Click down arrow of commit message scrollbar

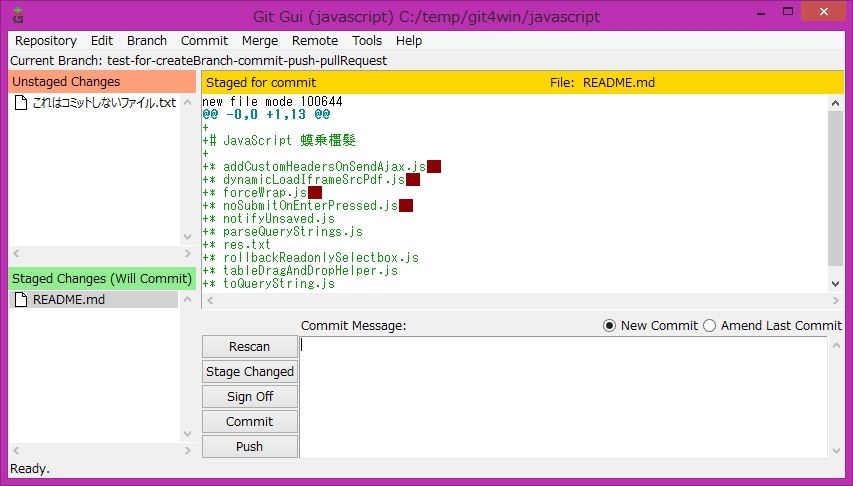[x=836, y=451]
